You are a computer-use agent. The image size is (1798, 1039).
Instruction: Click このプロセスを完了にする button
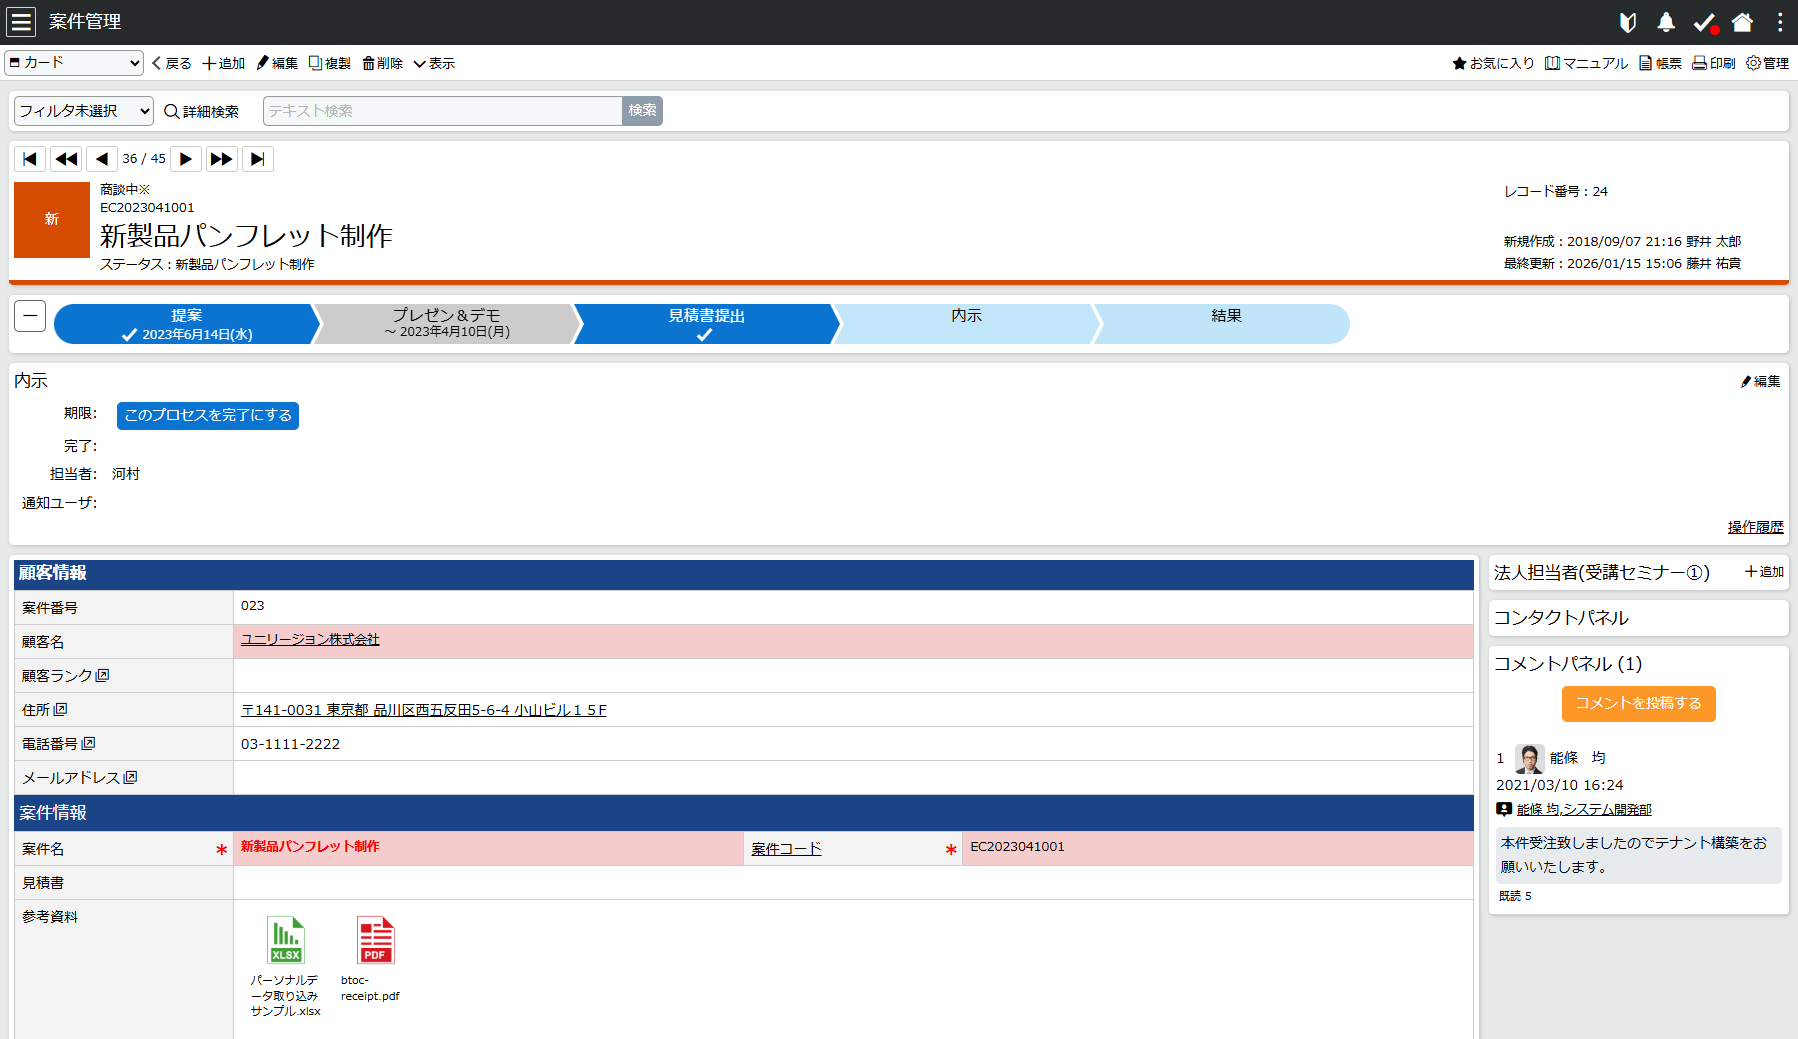click(207, 415)
